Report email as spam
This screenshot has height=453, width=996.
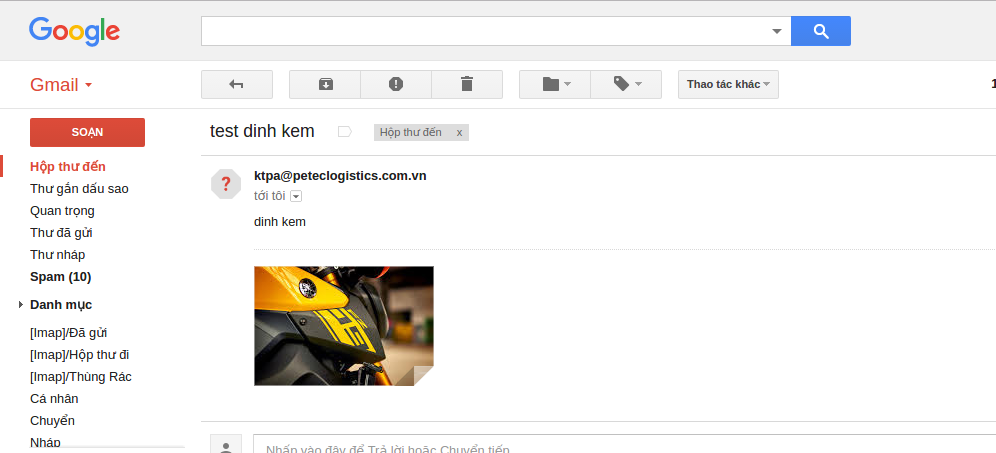click(396, 85)
